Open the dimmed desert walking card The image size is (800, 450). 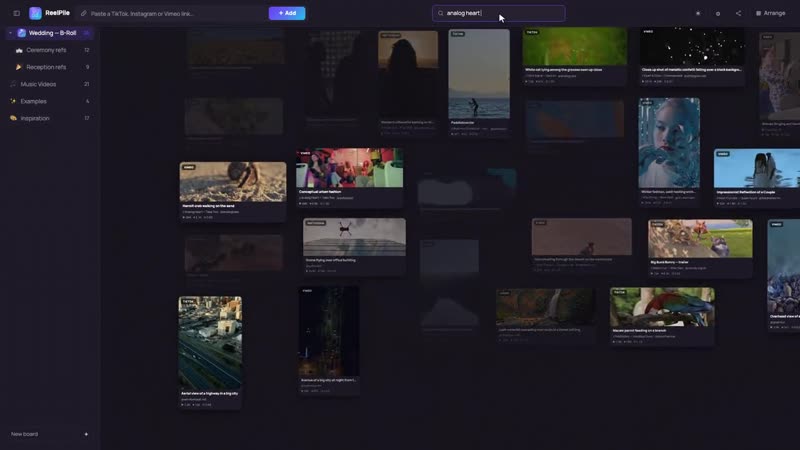tap(582, 246)
